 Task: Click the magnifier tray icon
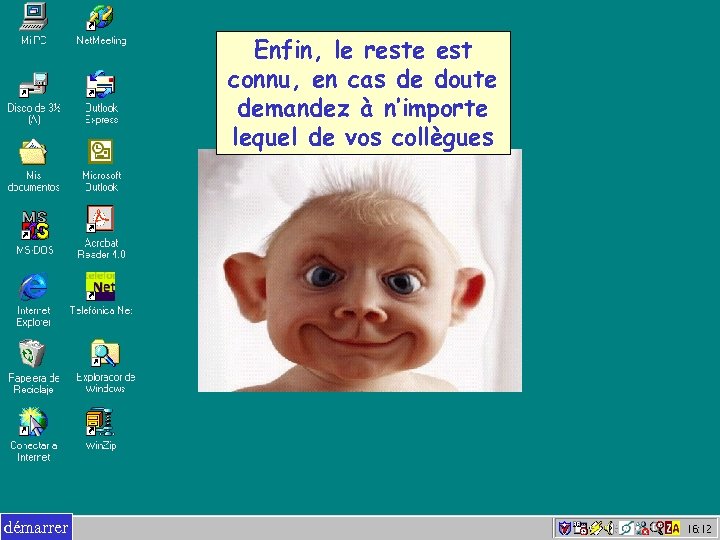point(657,528)
